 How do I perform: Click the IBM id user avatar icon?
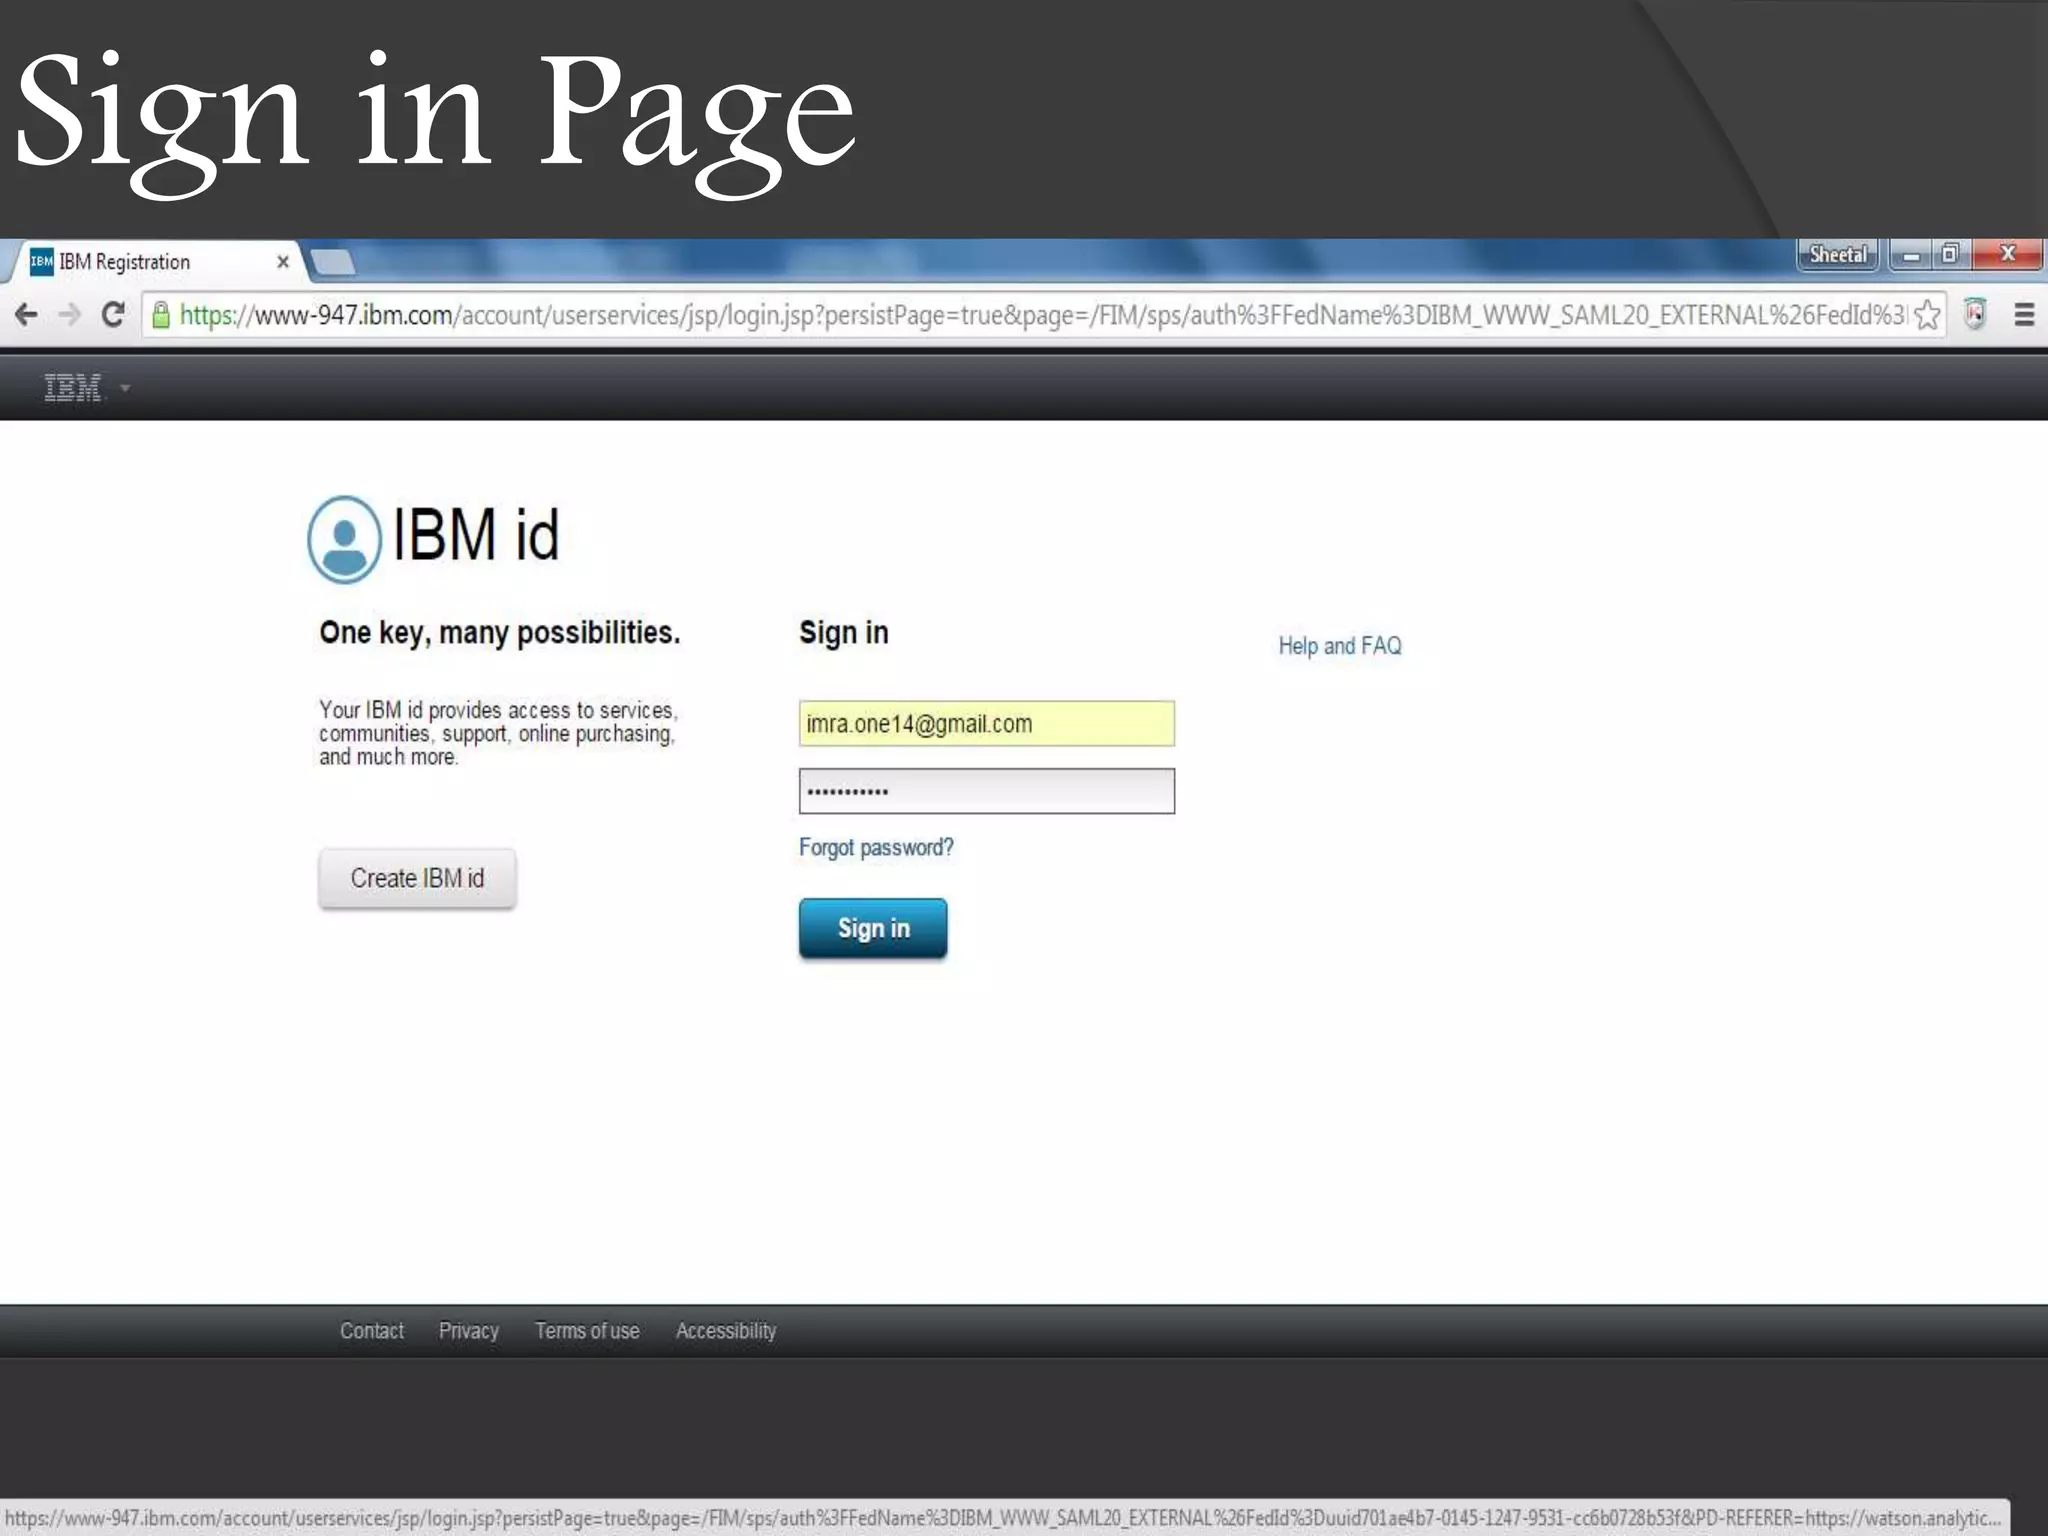(x=344, y=539)
